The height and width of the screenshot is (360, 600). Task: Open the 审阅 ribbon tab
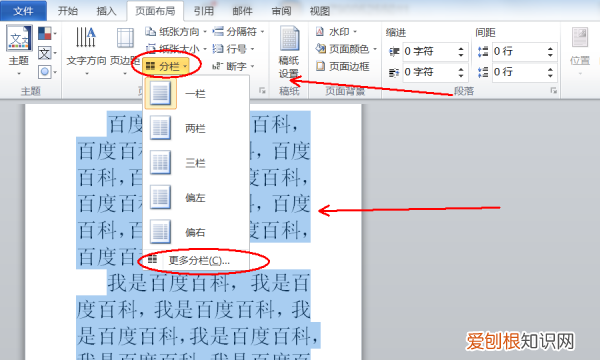pos(281,11)
